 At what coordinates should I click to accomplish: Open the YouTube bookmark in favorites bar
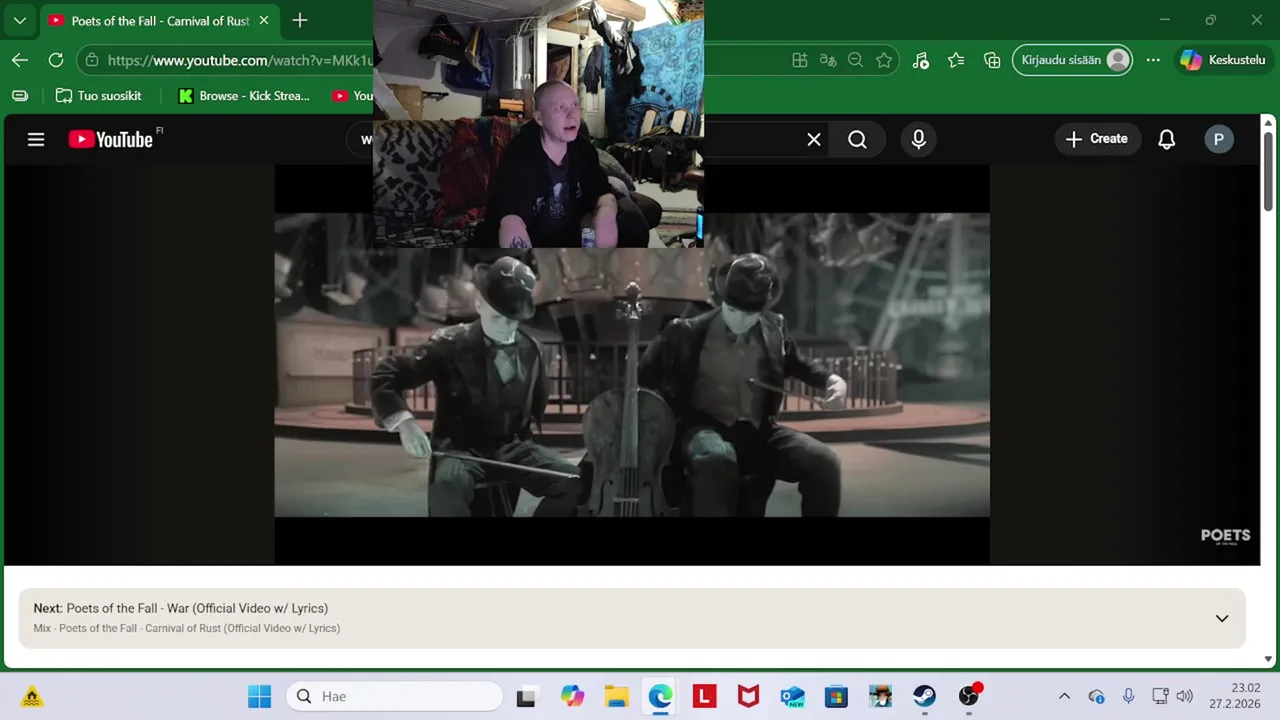click(x=352, y=96)
